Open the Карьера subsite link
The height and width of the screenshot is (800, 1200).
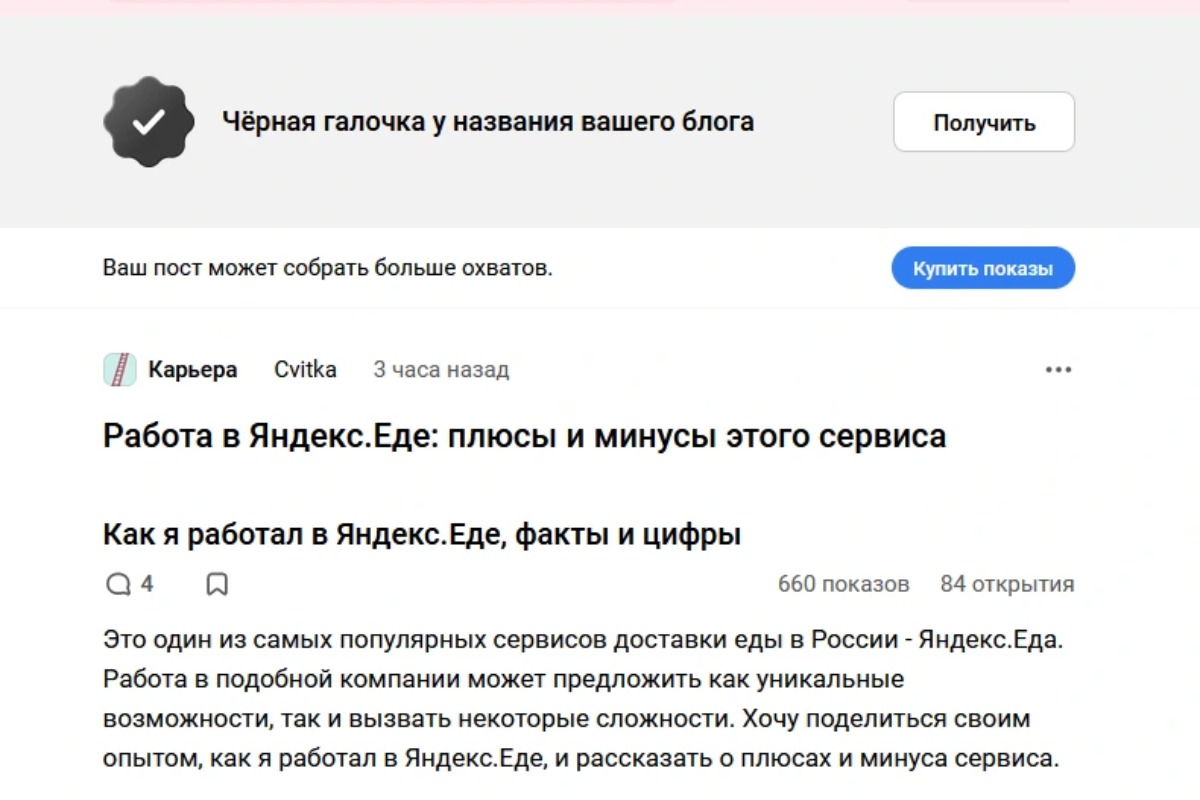[x=193, y=370]
